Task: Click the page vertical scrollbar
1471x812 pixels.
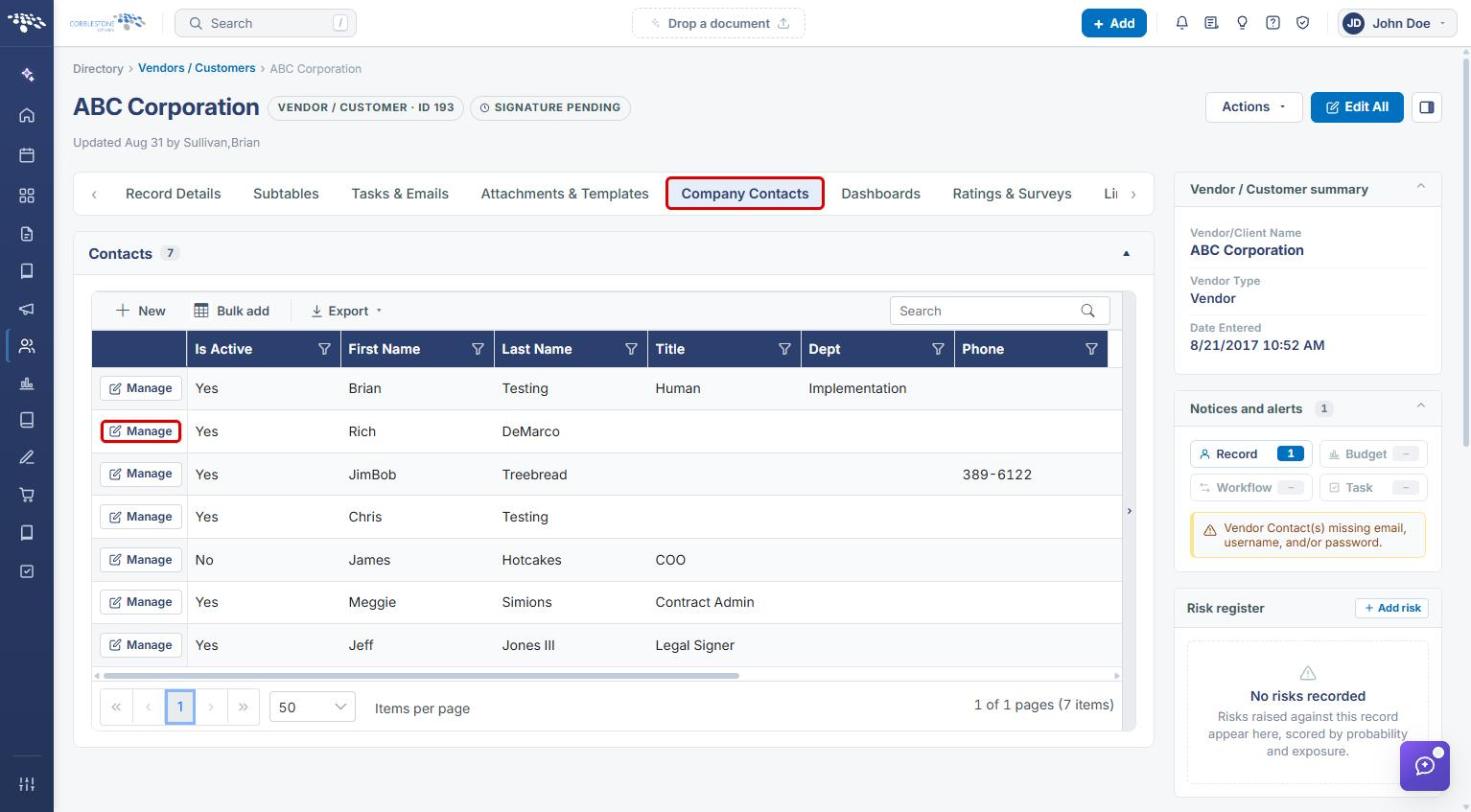Action: click(x=1465, y=250)
